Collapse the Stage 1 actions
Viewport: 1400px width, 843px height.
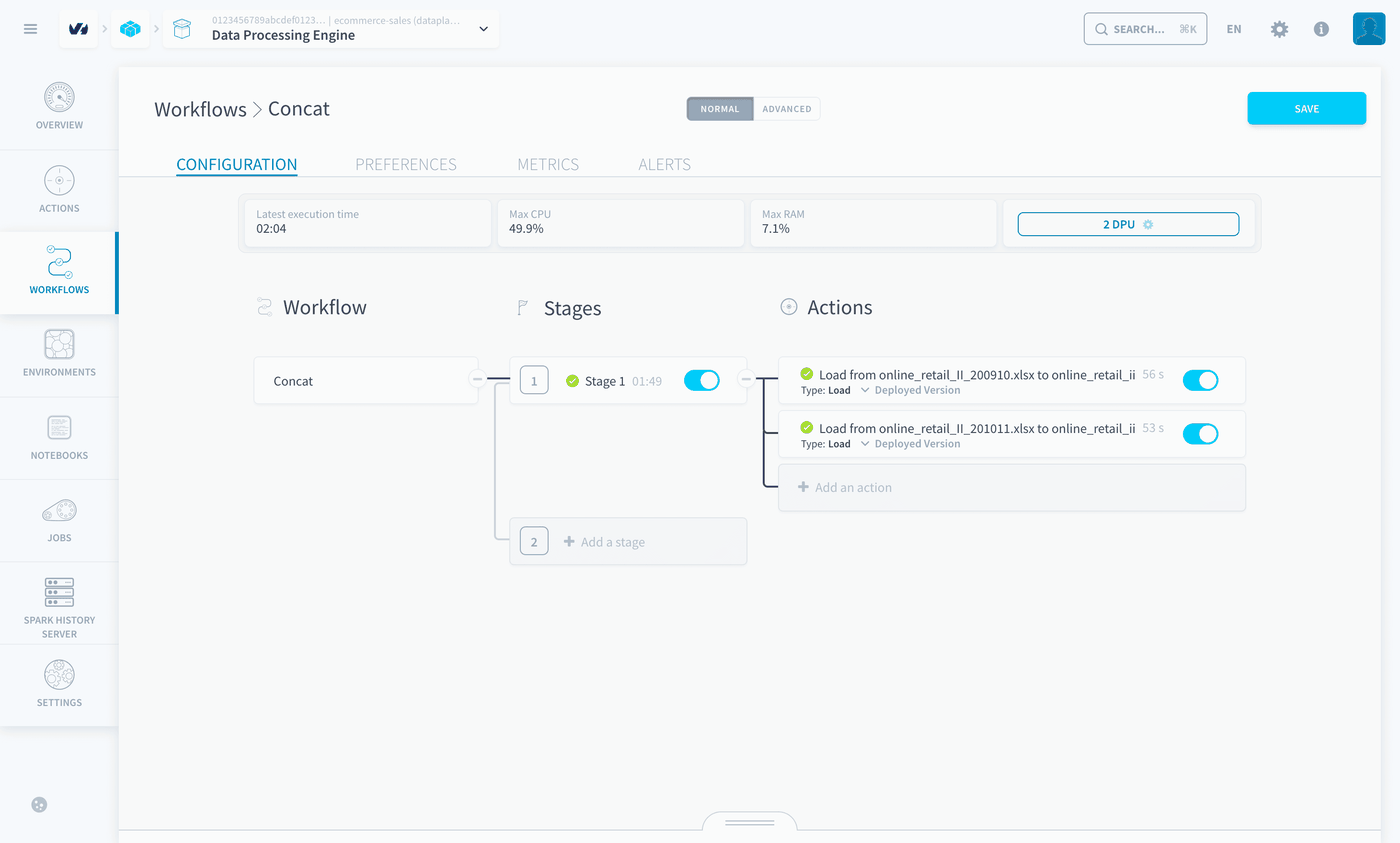(x=746, y=379)
